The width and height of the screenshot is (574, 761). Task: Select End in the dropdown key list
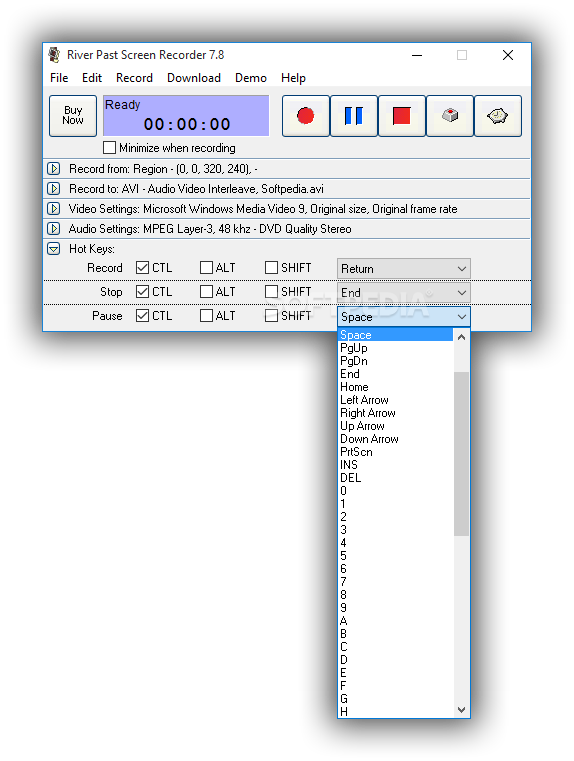click(395, 374)
